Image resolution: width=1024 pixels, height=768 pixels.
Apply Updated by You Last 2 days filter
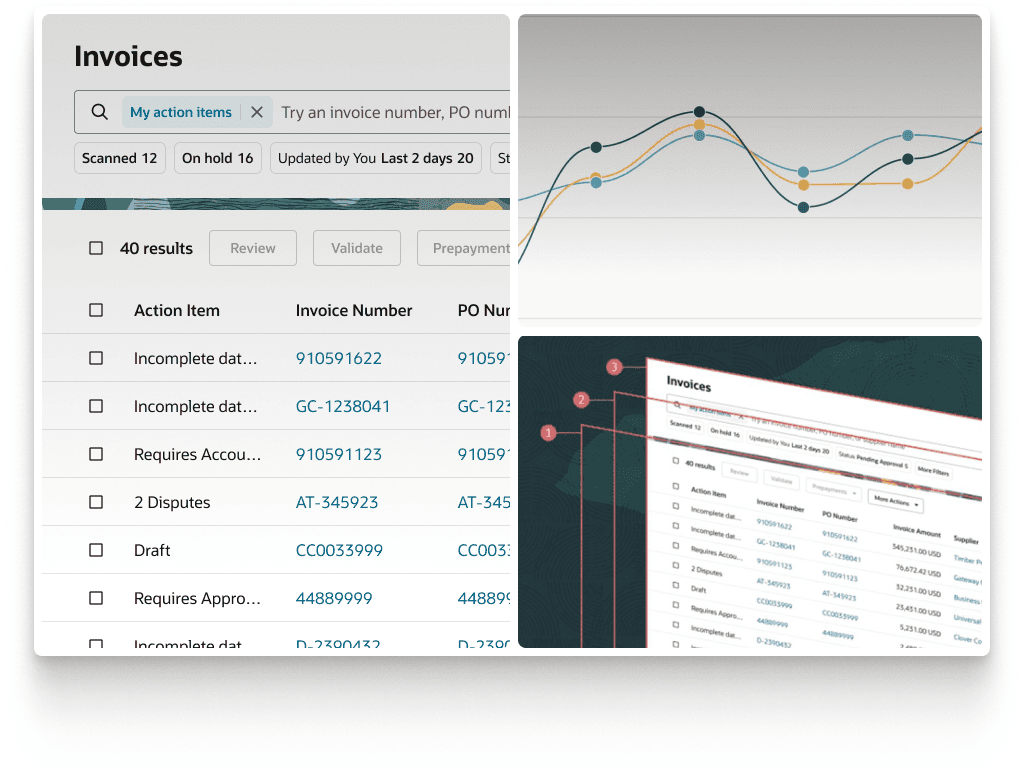tap(376, 158)
